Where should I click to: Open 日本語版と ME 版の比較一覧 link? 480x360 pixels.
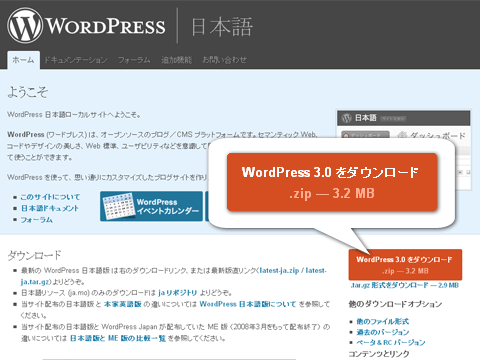click(118, 338)
